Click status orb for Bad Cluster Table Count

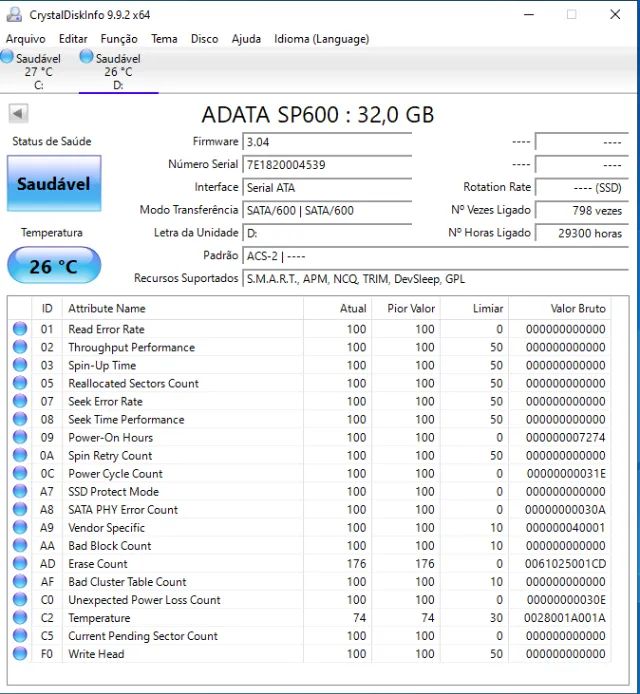pyautogui.click(x=20, y=582)
